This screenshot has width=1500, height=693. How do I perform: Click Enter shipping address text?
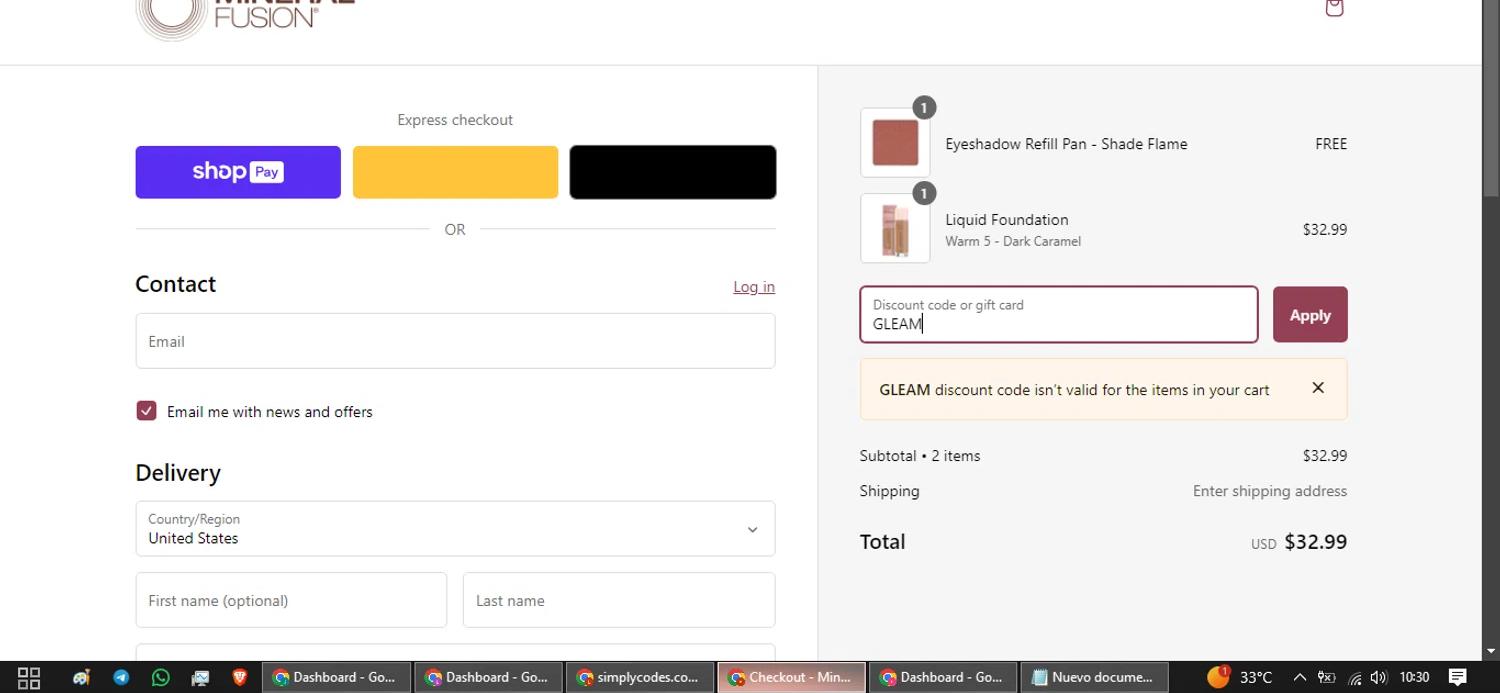point(1270,491)
